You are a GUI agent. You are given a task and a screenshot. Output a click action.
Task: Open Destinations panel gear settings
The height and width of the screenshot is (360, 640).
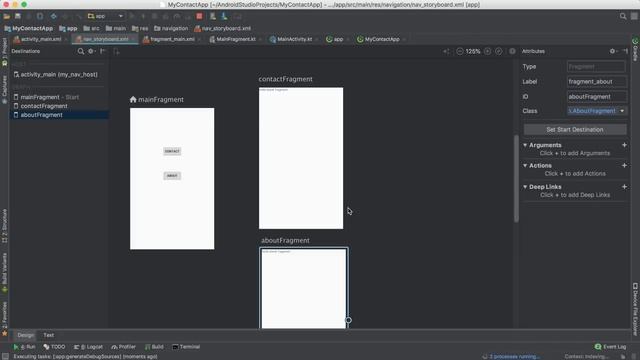coord(91,51)
